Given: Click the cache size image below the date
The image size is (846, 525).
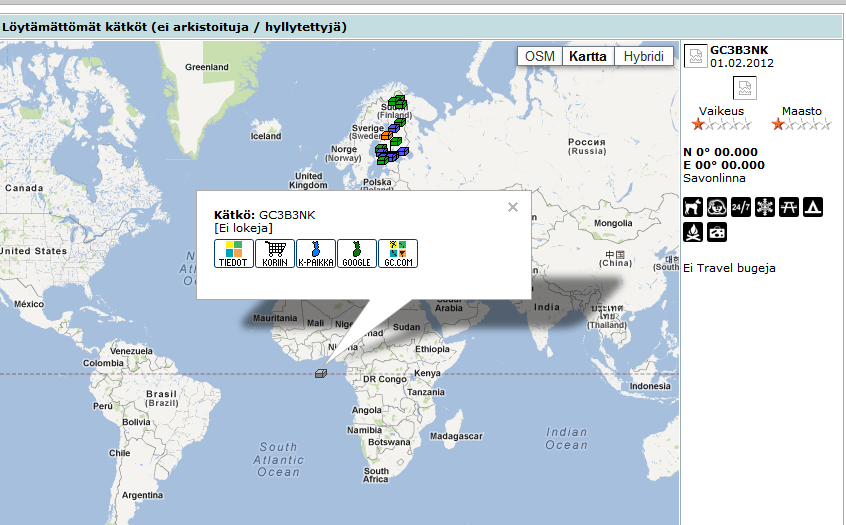Looking at the screenshot, I should 745,88.
